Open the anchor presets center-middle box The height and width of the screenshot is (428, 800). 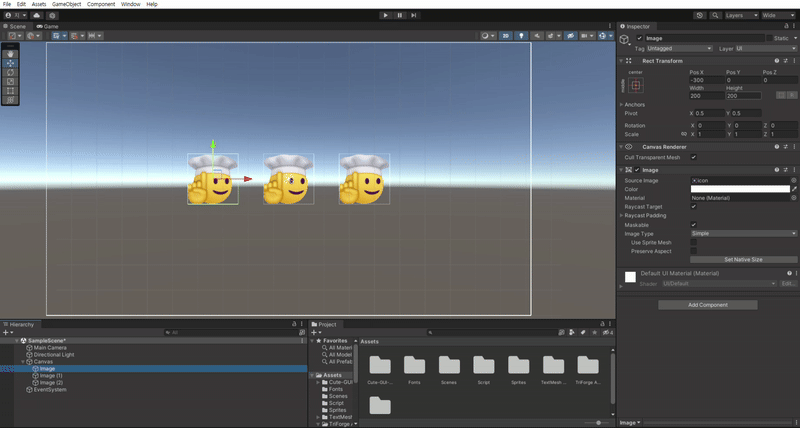click(636, 86)
